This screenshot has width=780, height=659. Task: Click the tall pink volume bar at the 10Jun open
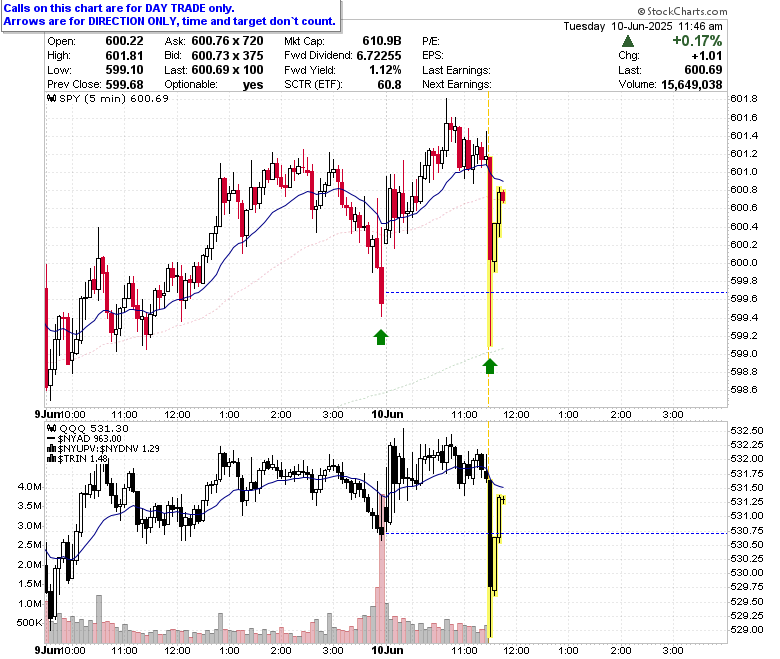click(x=382, y=567)
